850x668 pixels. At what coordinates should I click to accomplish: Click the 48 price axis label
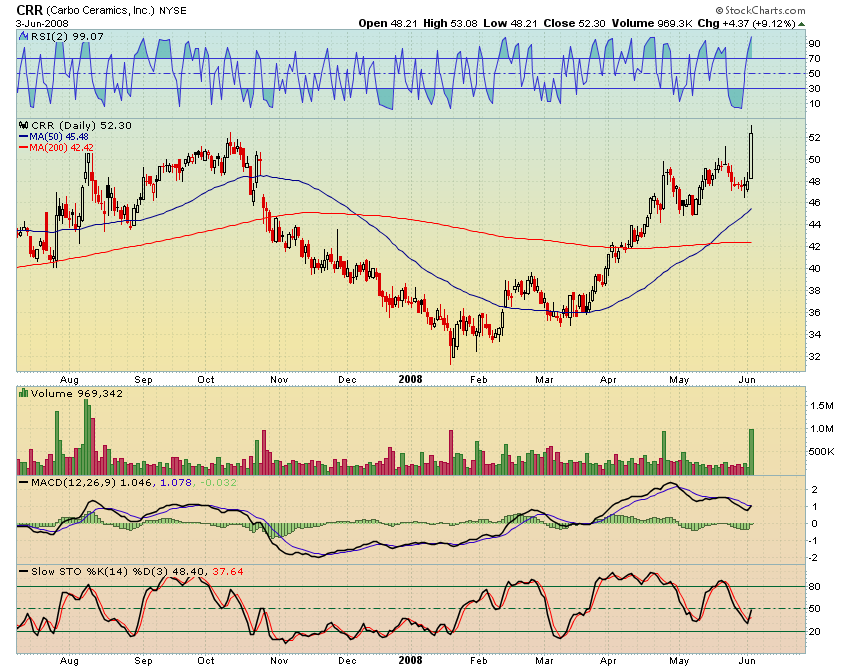pyautogui.click(x=814, y=182)
